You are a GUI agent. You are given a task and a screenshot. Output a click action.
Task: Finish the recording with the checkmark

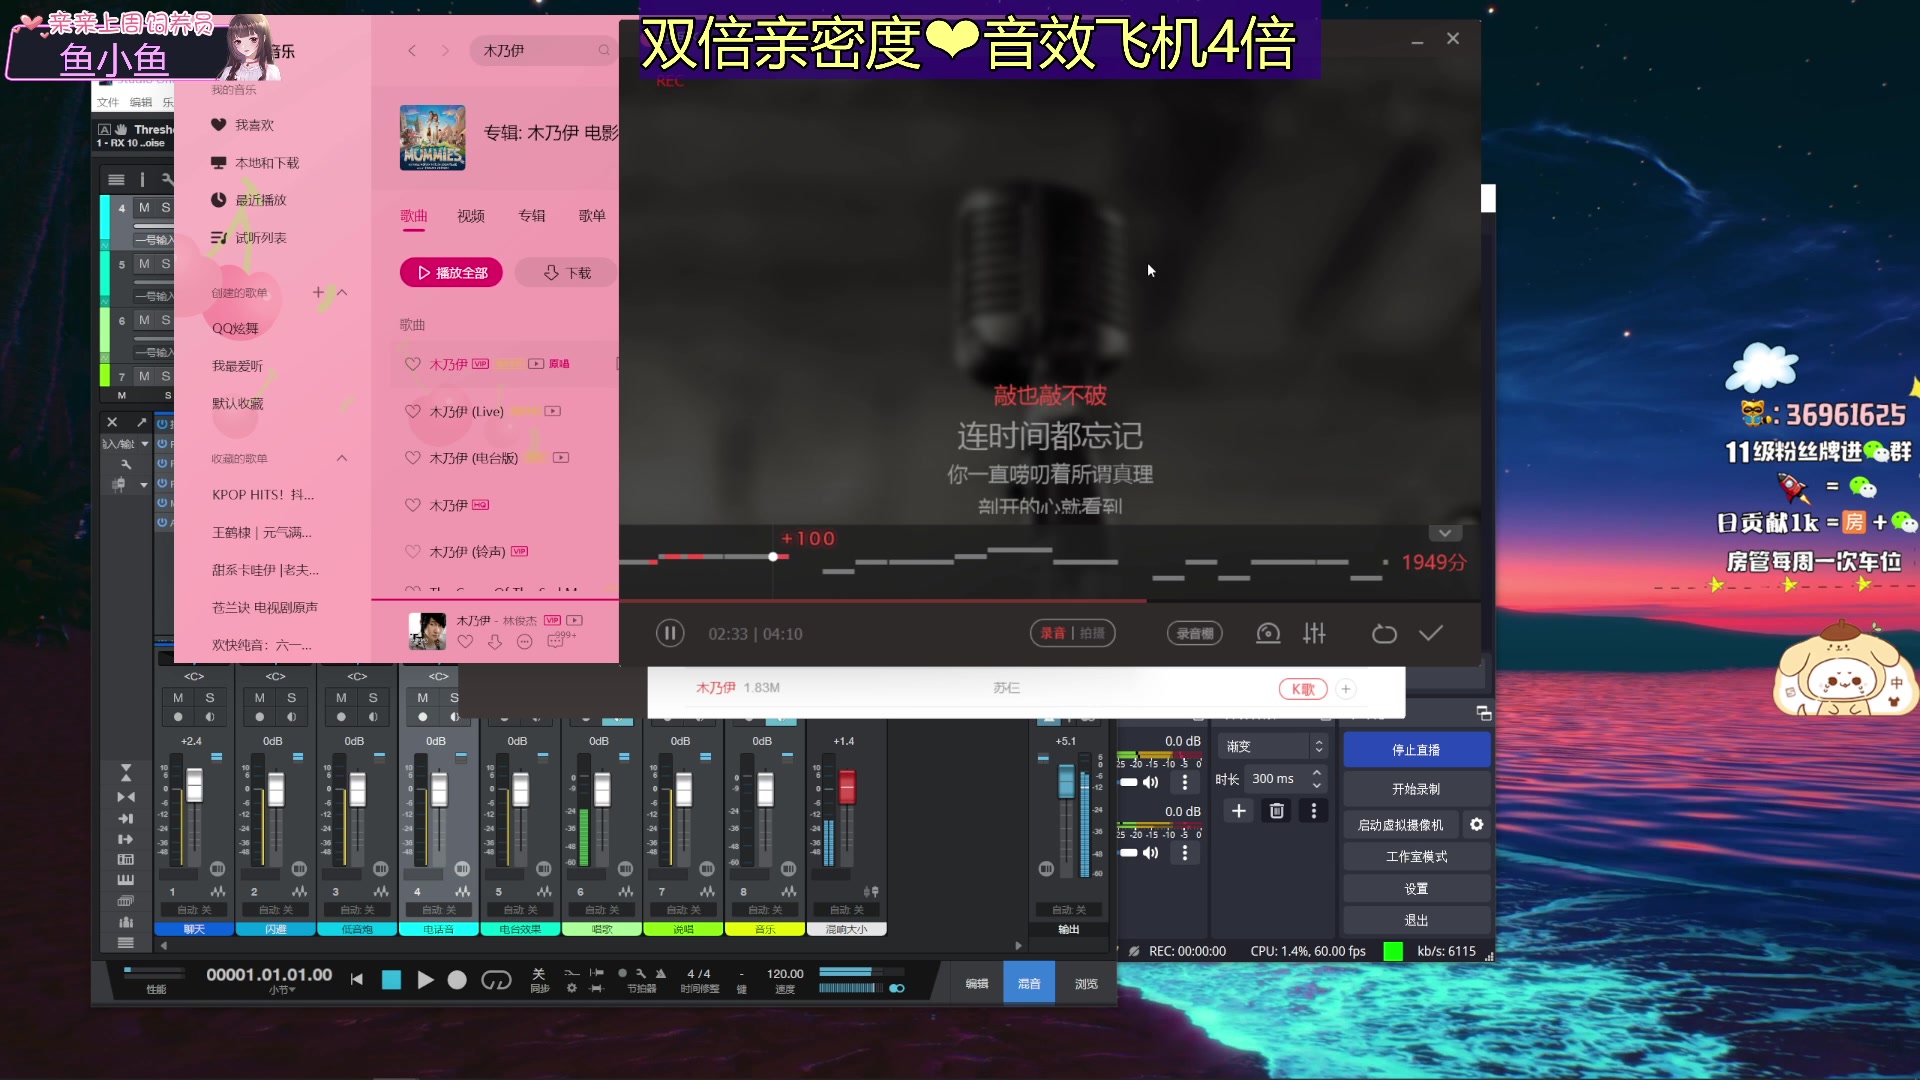click(x=1431, y=633)
